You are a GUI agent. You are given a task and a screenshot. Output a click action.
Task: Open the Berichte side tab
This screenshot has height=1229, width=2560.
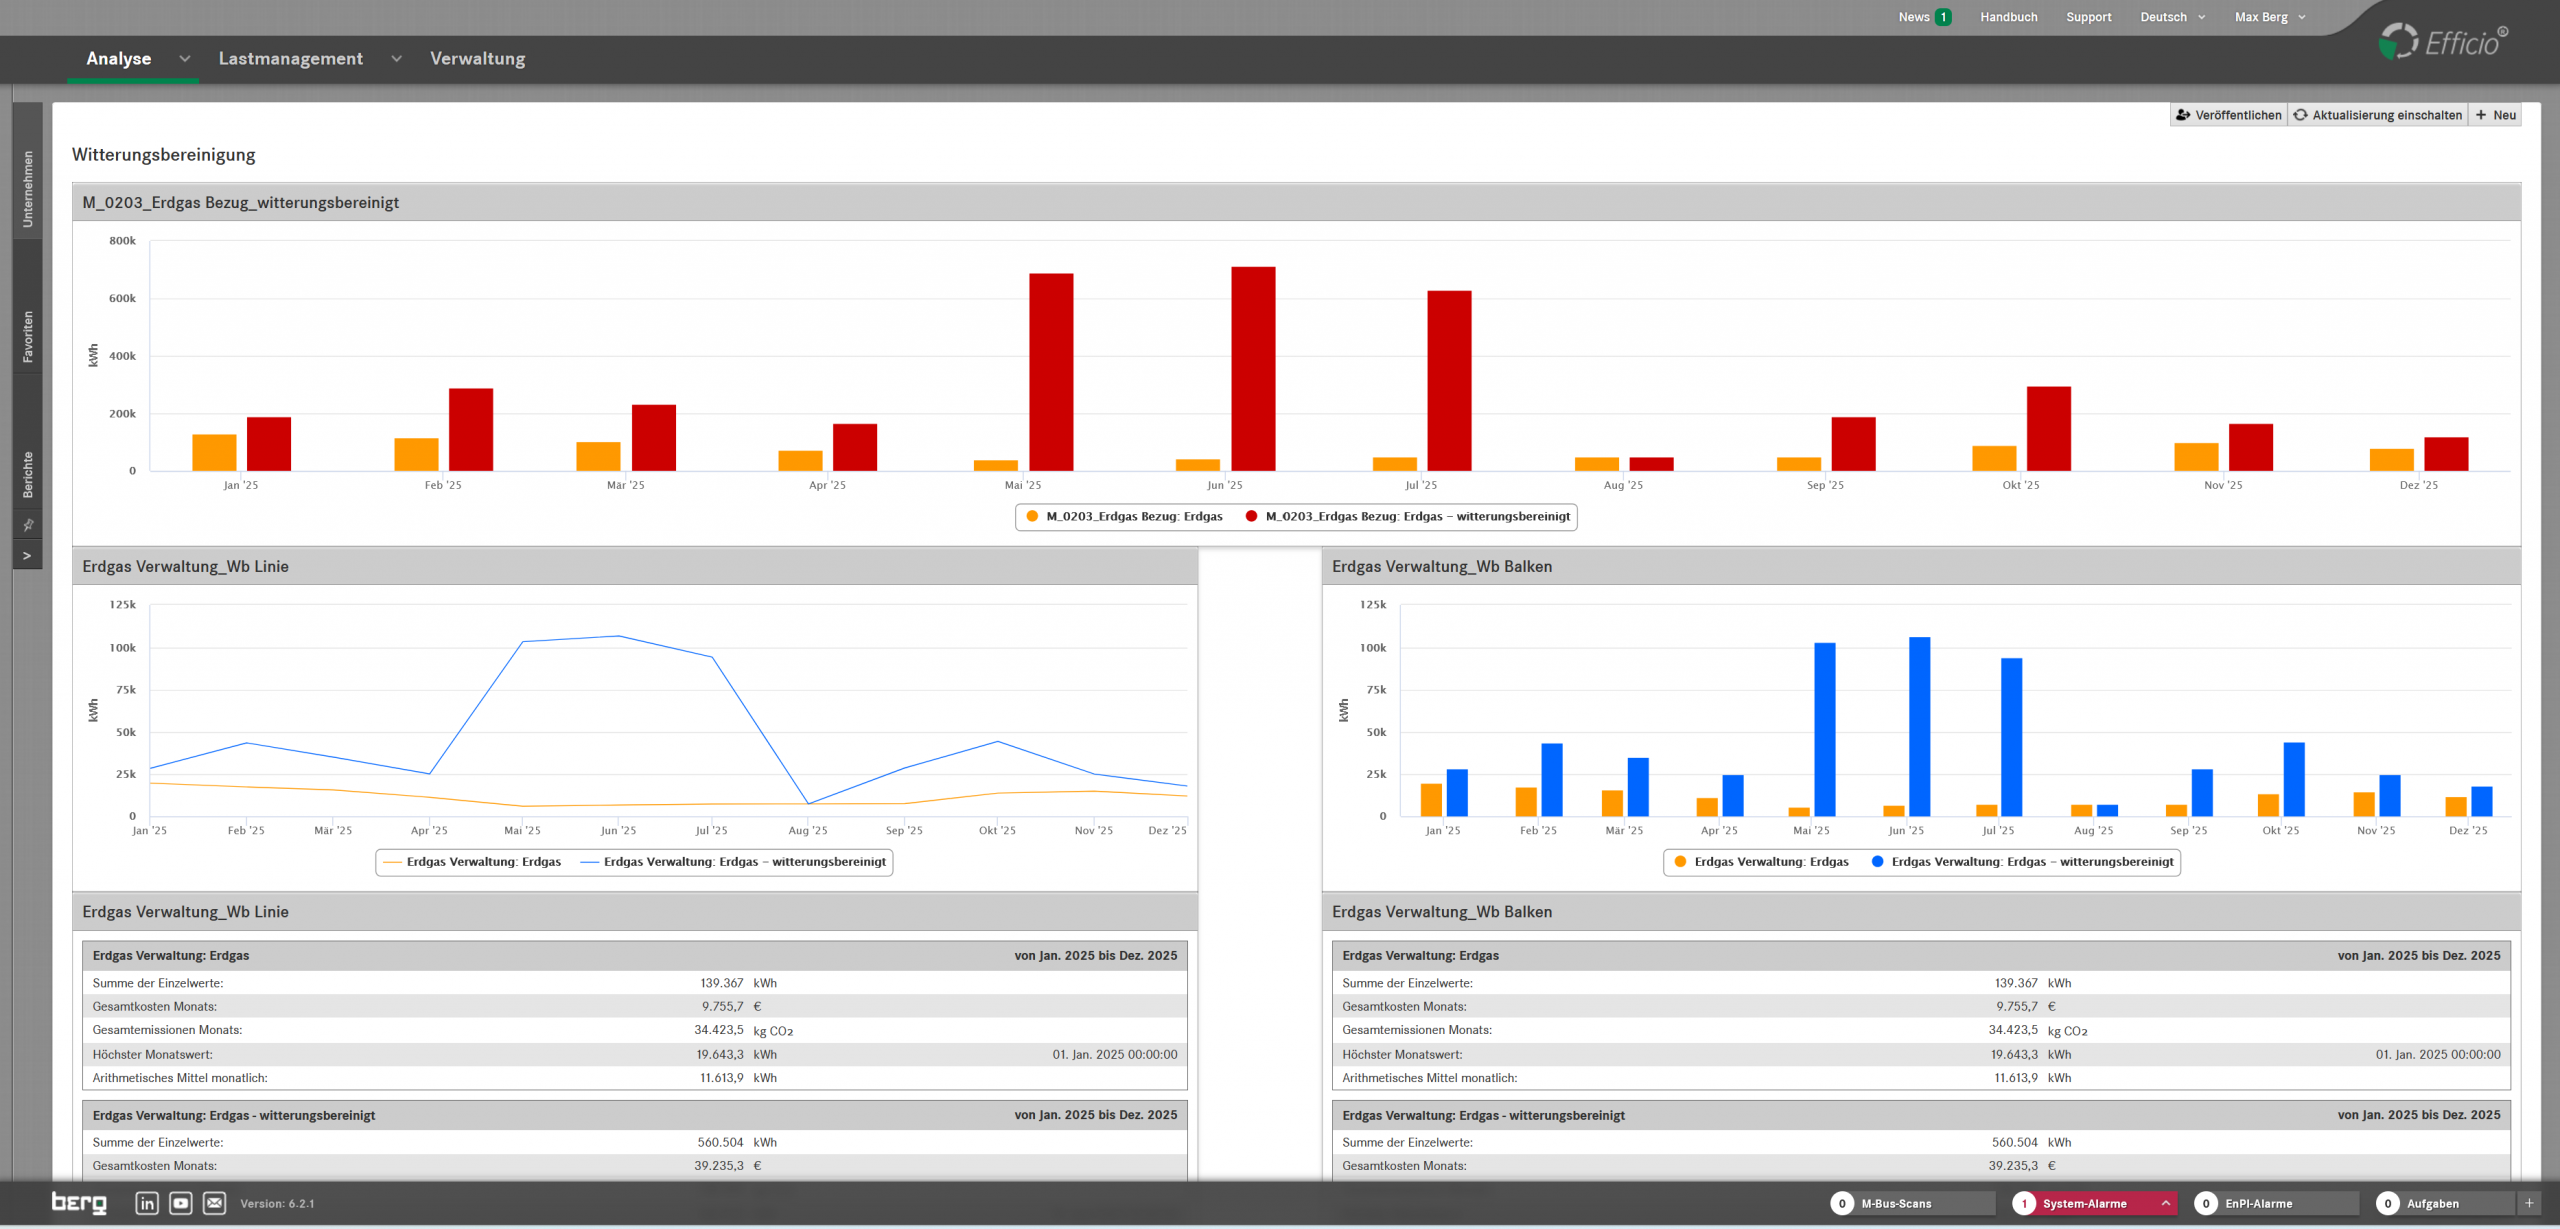click(x=28, y=475)
